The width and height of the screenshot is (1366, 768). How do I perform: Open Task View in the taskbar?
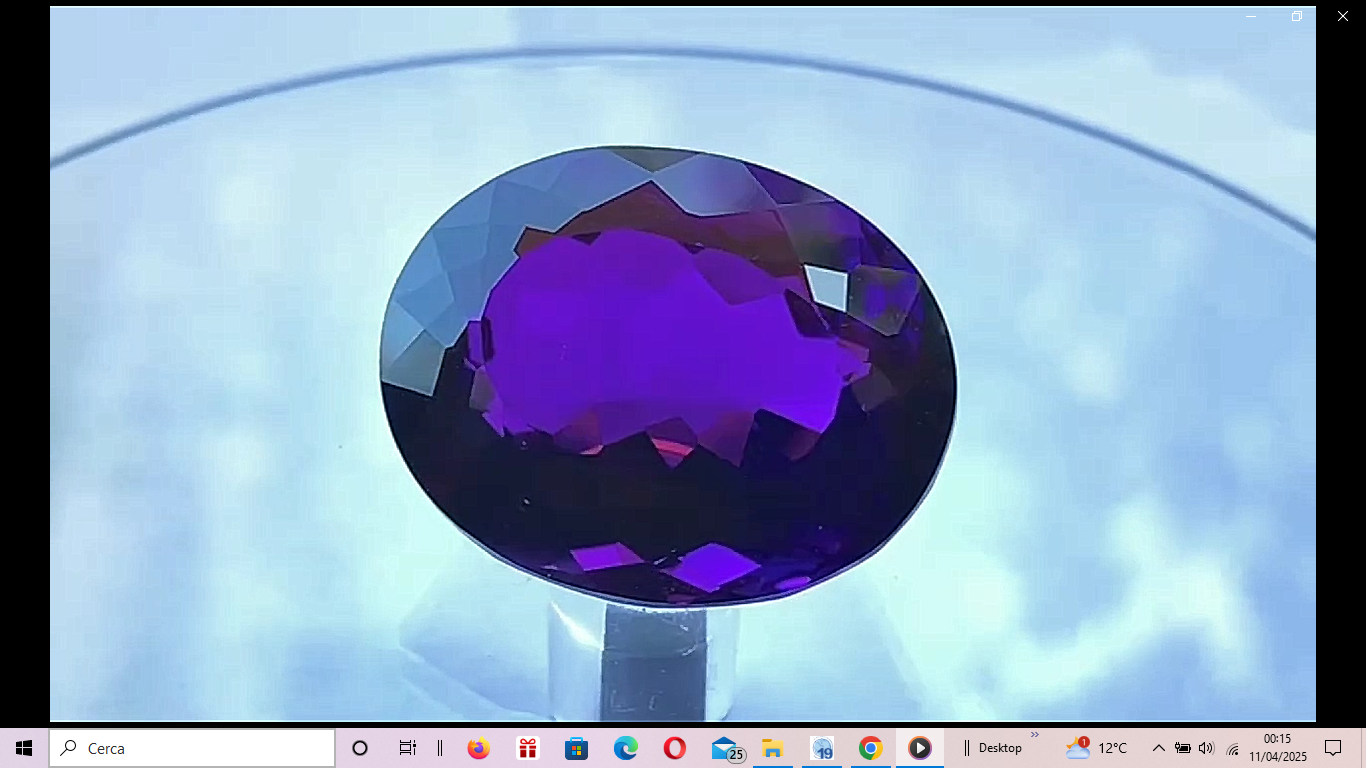(x=407, y=748)
